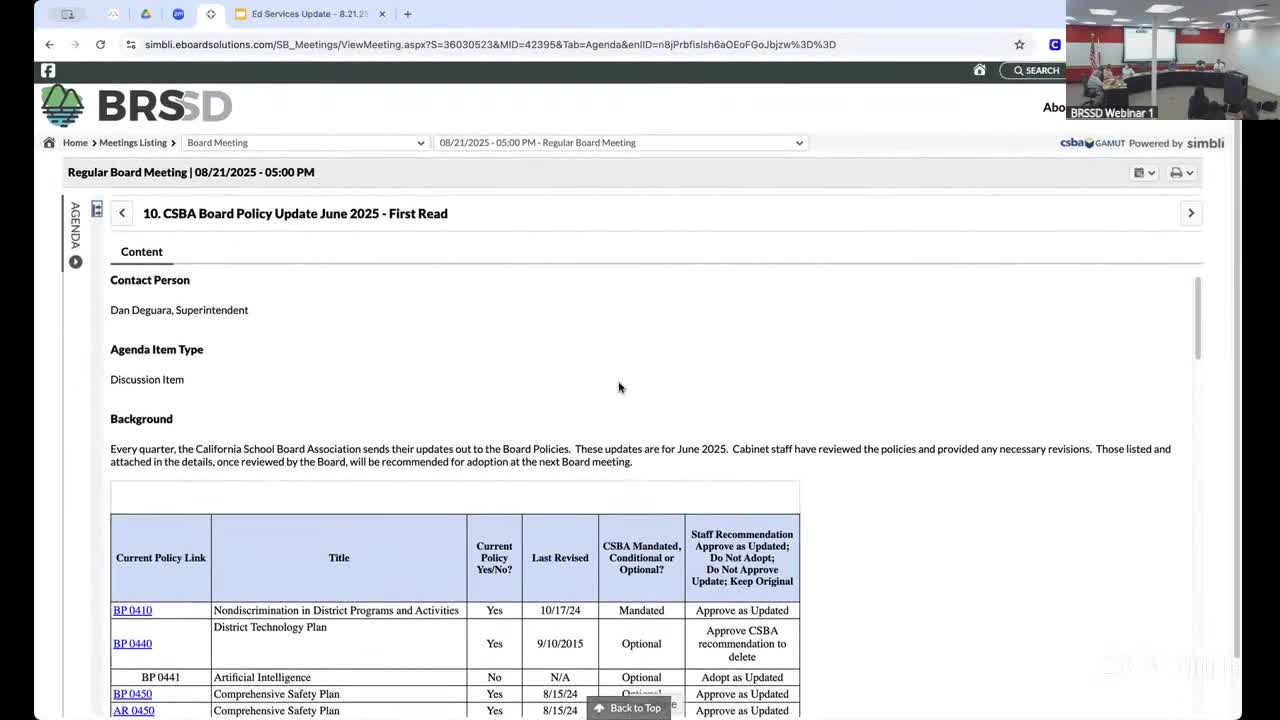Open the AR 0450 policy link
This screenshot has width=1280, height=720.
click(x=133, y=711)
